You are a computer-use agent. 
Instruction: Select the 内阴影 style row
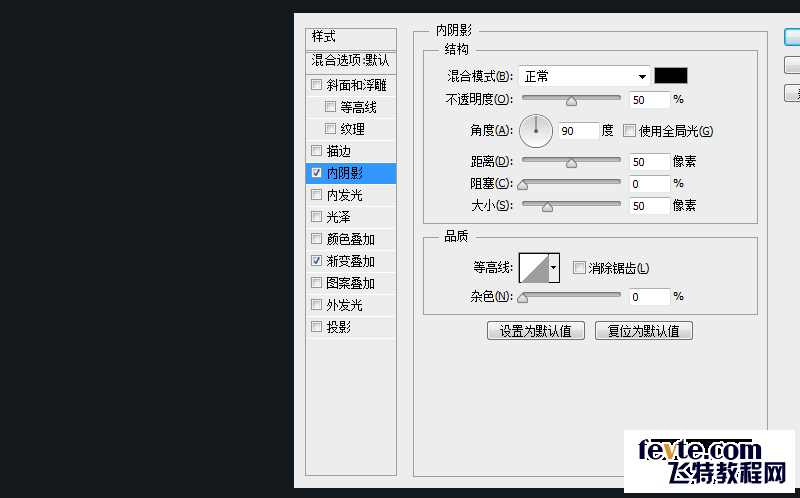click(351, 173)
